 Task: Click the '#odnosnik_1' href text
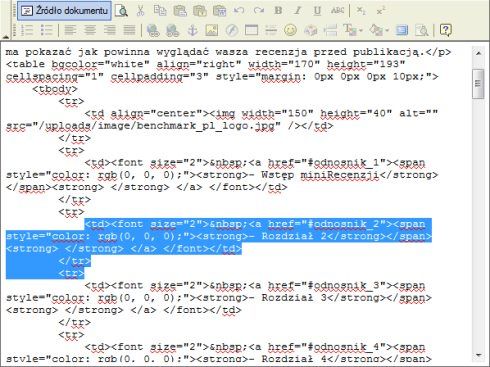[x=344, y=163]
